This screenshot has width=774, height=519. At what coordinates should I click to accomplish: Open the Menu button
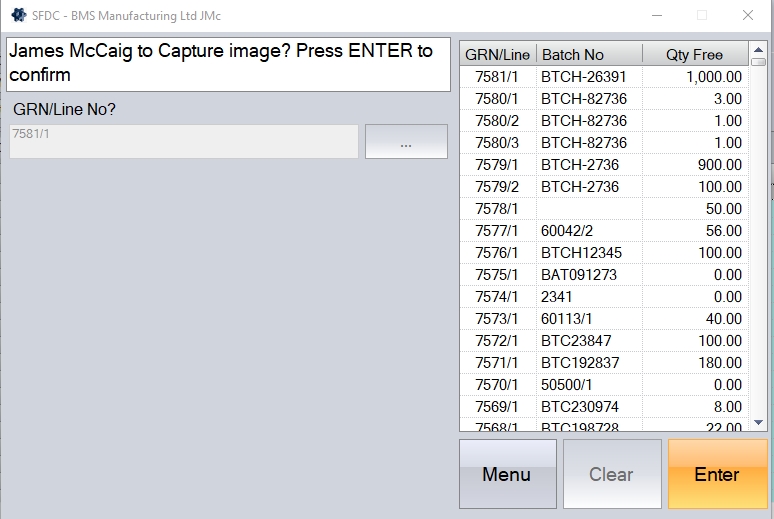[507, 474]
